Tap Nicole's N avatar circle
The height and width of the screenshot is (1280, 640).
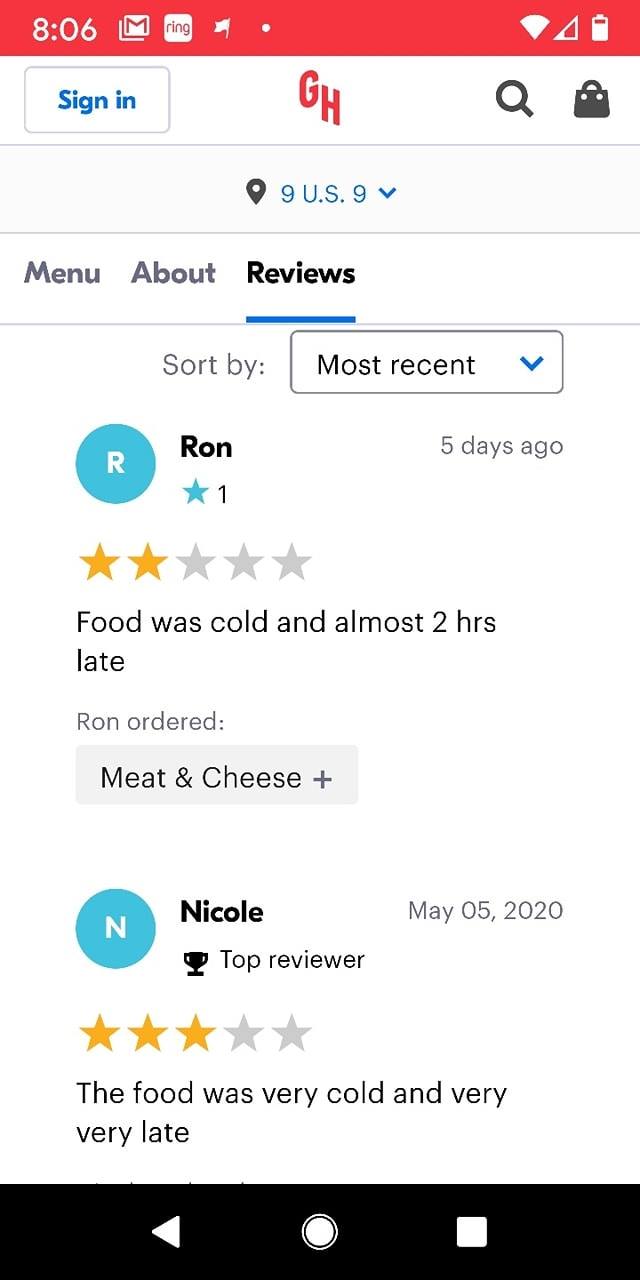tap(116, 928)
